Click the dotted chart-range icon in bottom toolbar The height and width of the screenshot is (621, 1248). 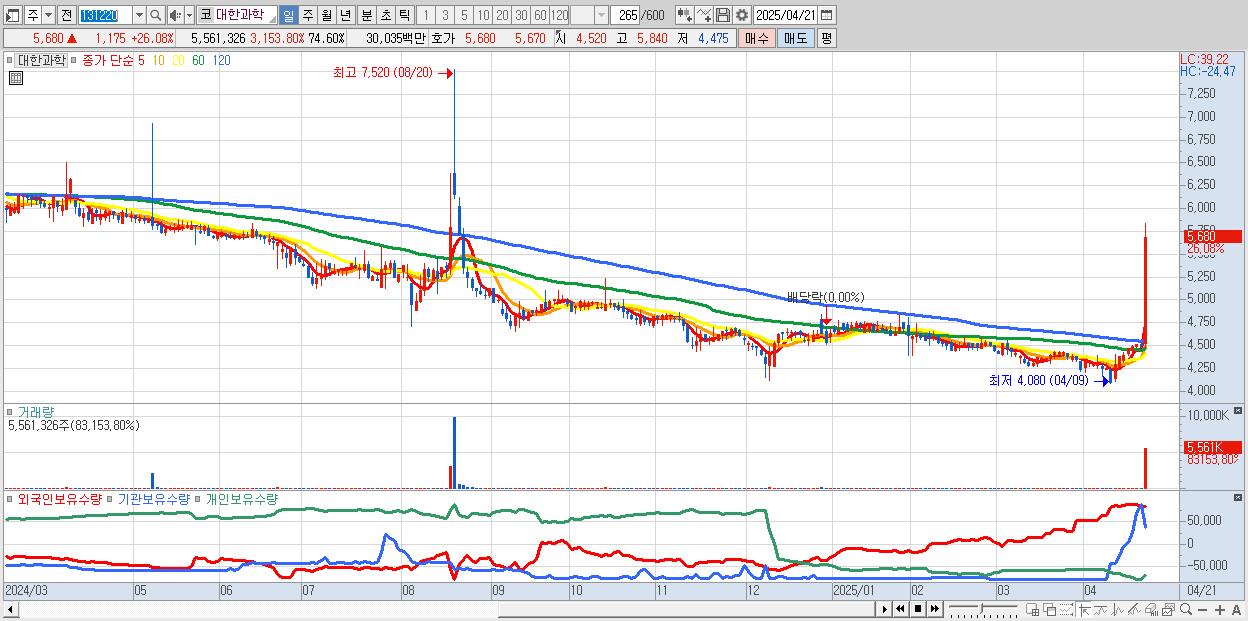coord(1066,609)
